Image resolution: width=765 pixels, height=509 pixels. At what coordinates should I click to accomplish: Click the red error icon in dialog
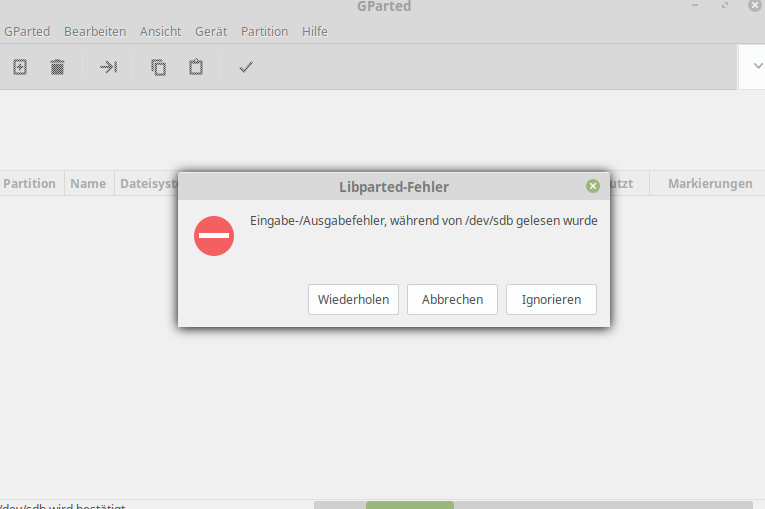click(214, 236)
